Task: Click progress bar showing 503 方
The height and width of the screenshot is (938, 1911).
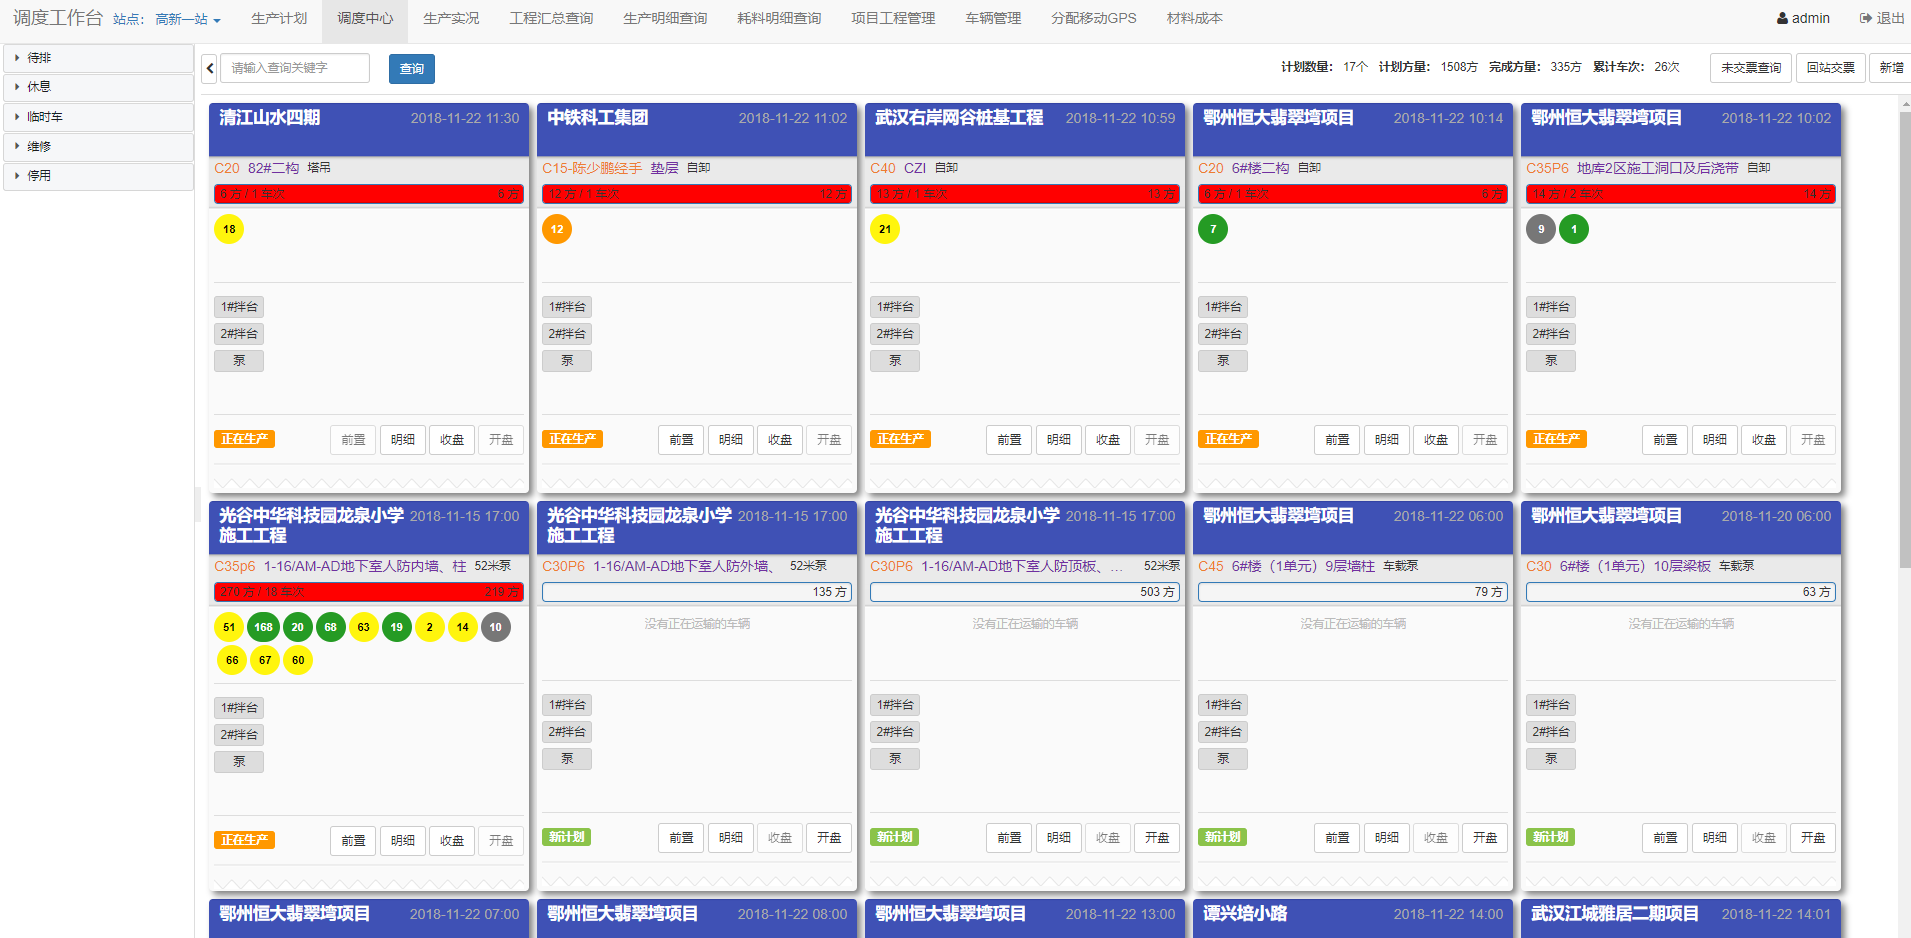Action: 1025,592
